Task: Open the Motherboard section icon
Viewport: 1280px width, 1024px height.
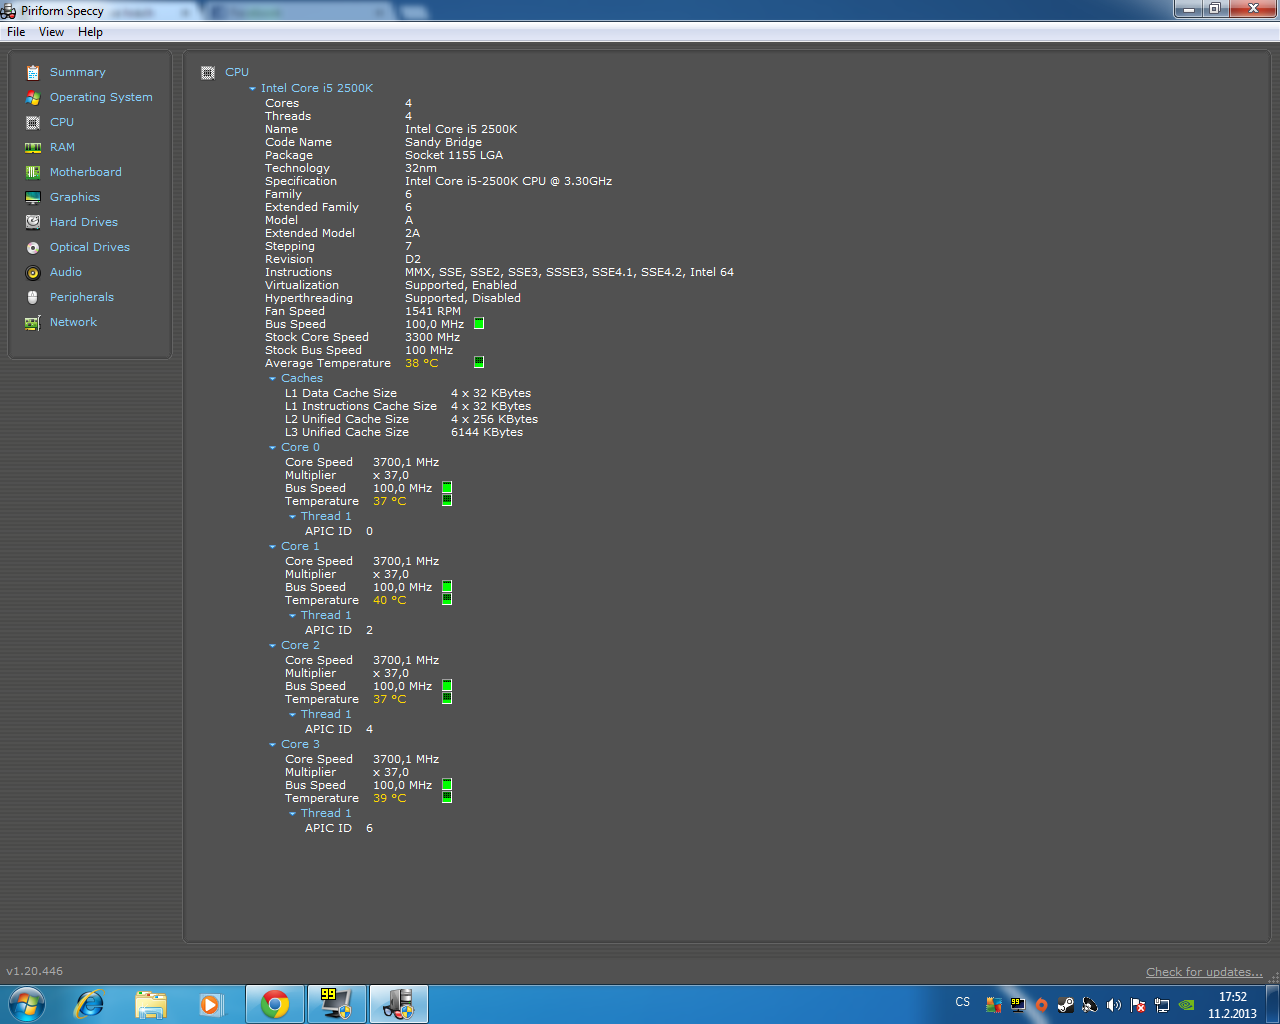Action: click(x=33, y=172)
